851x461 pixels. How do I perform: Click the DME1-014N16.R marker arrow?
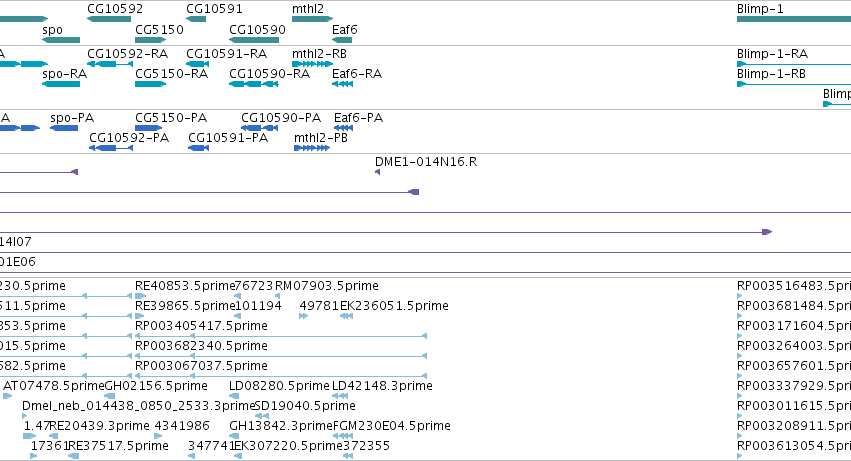tap(378, 172)
